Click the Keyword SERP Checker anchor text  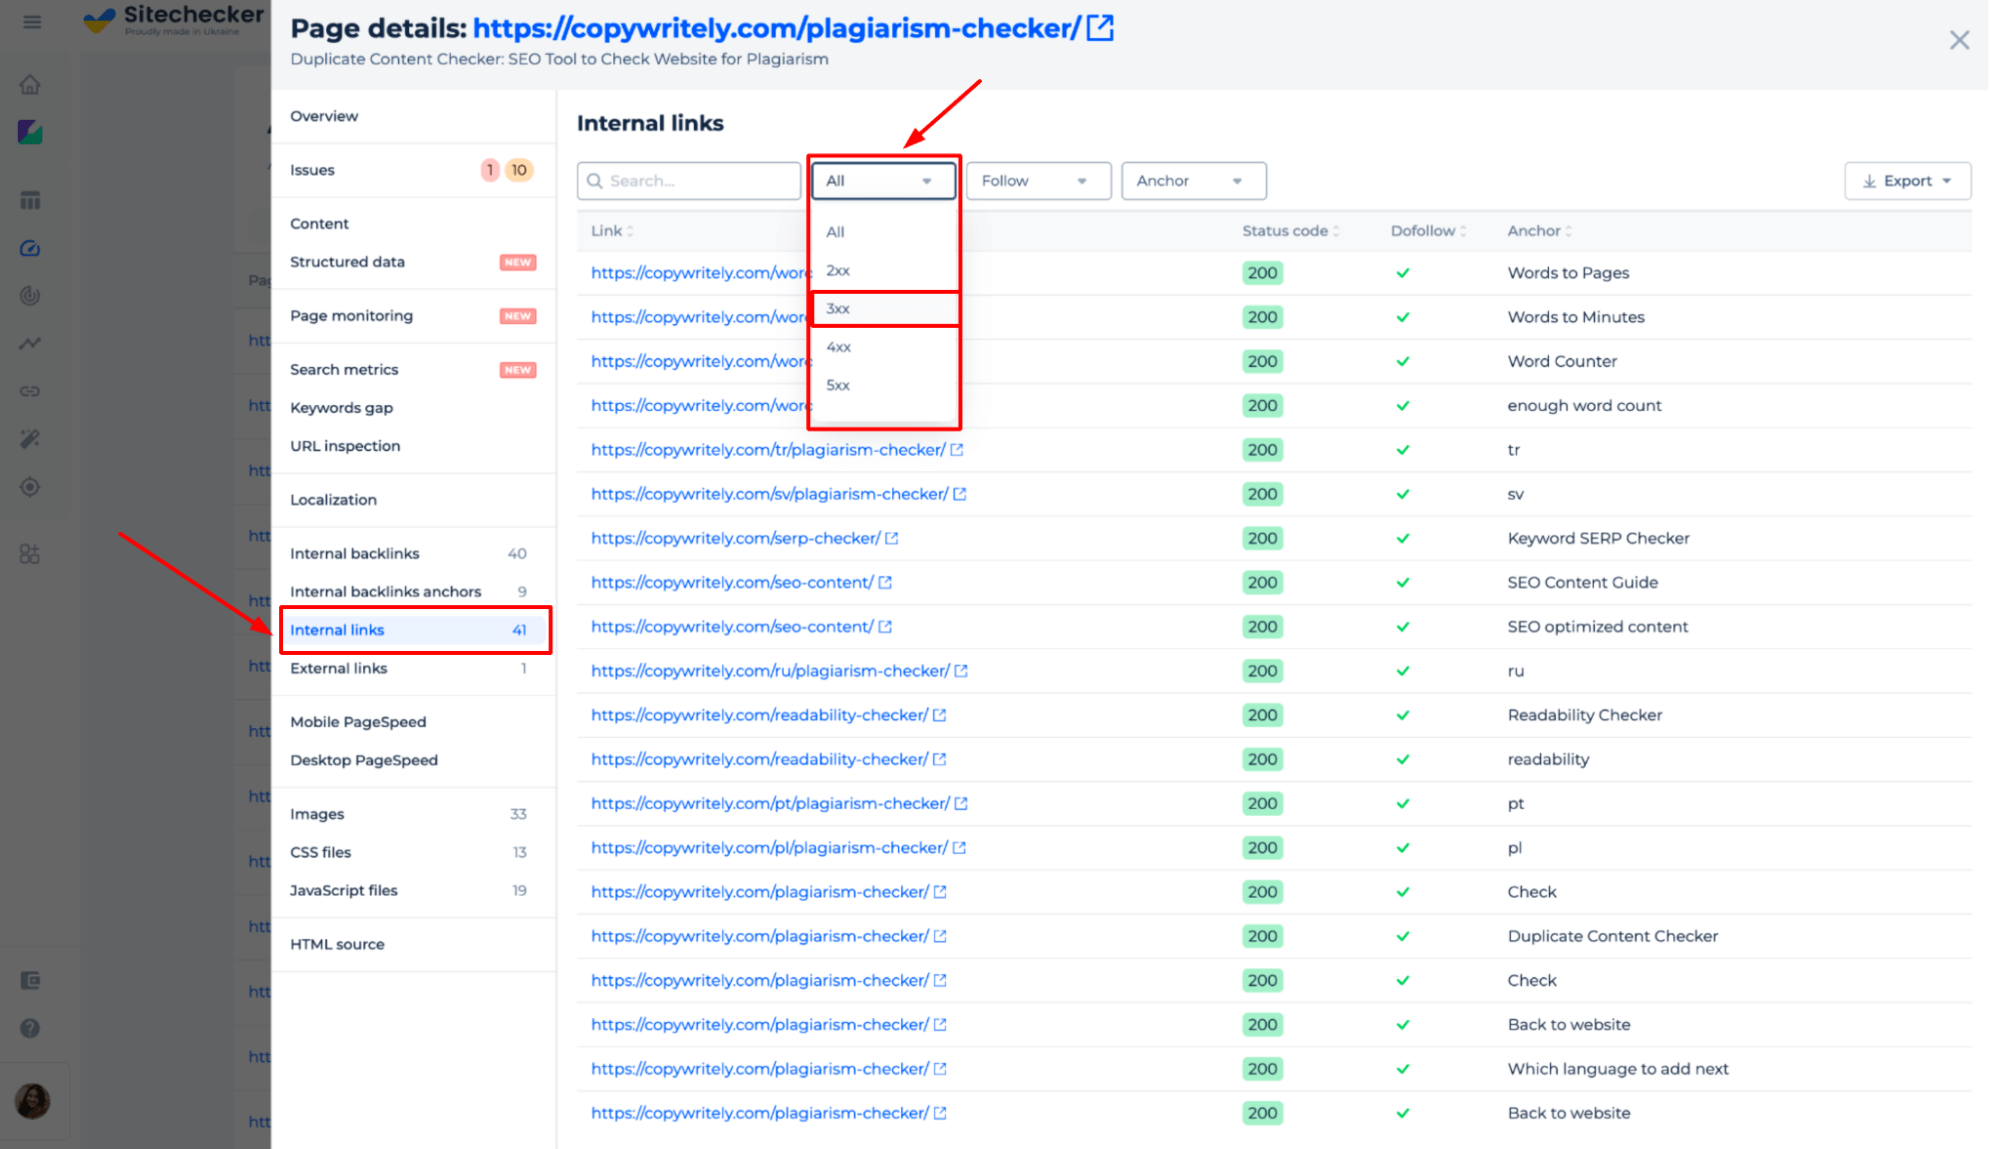[x=1598, y=538]
